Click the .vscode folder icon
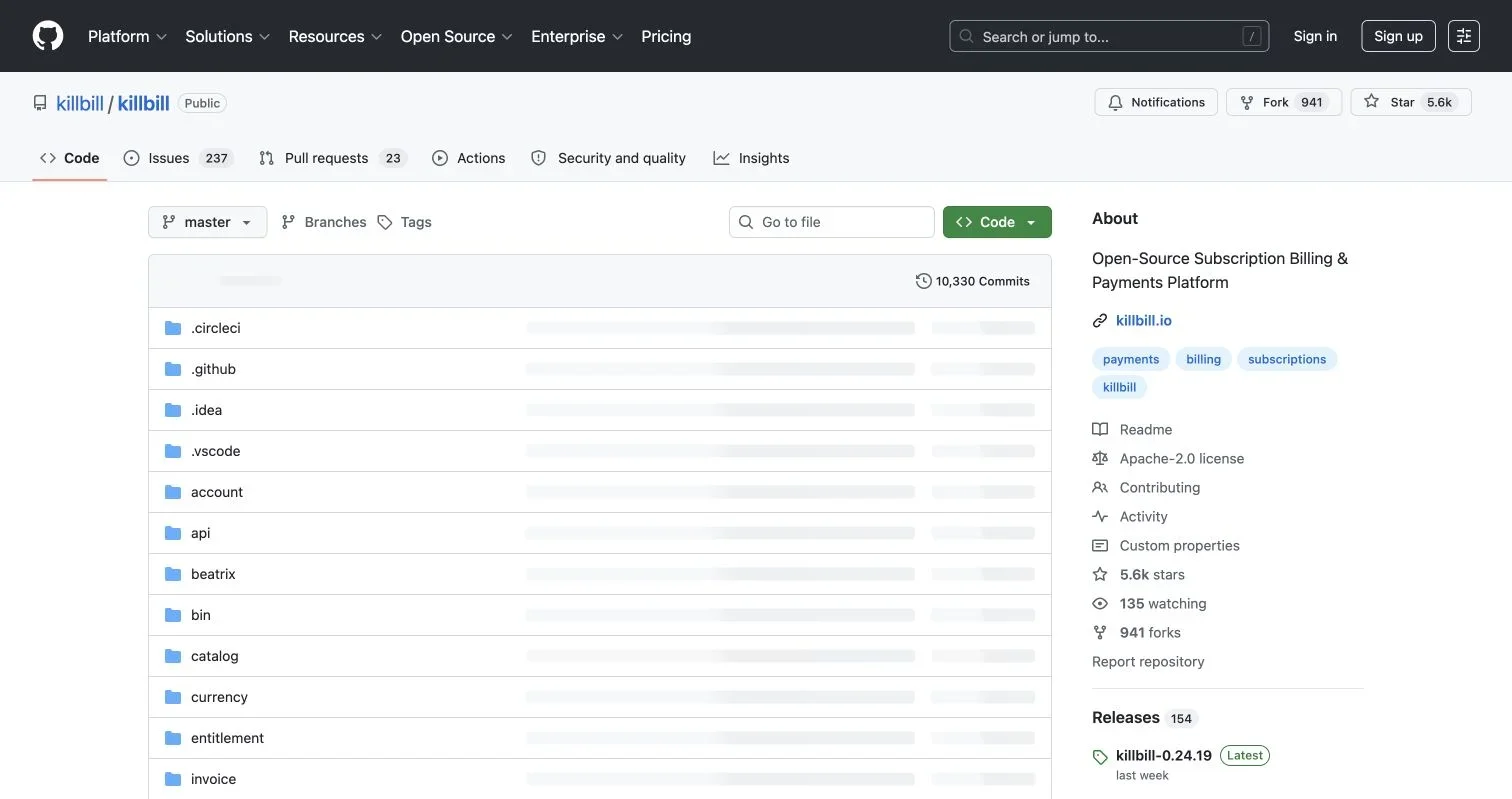1512x799 pixels. 173,451
